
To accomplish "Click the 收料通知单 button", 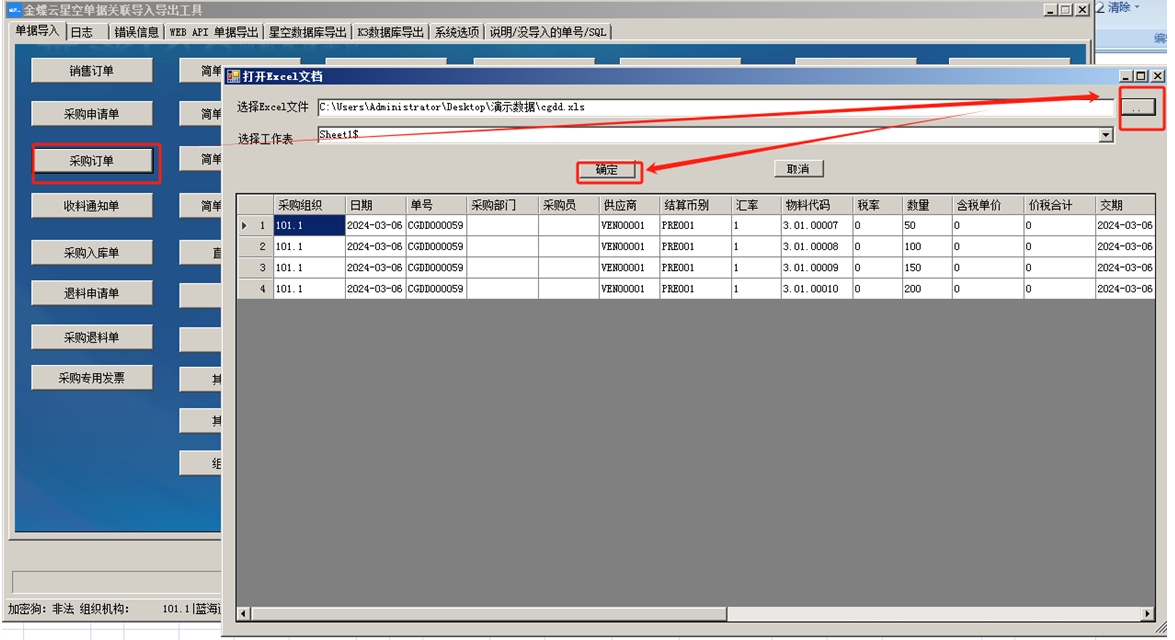I will pos(91,205).
